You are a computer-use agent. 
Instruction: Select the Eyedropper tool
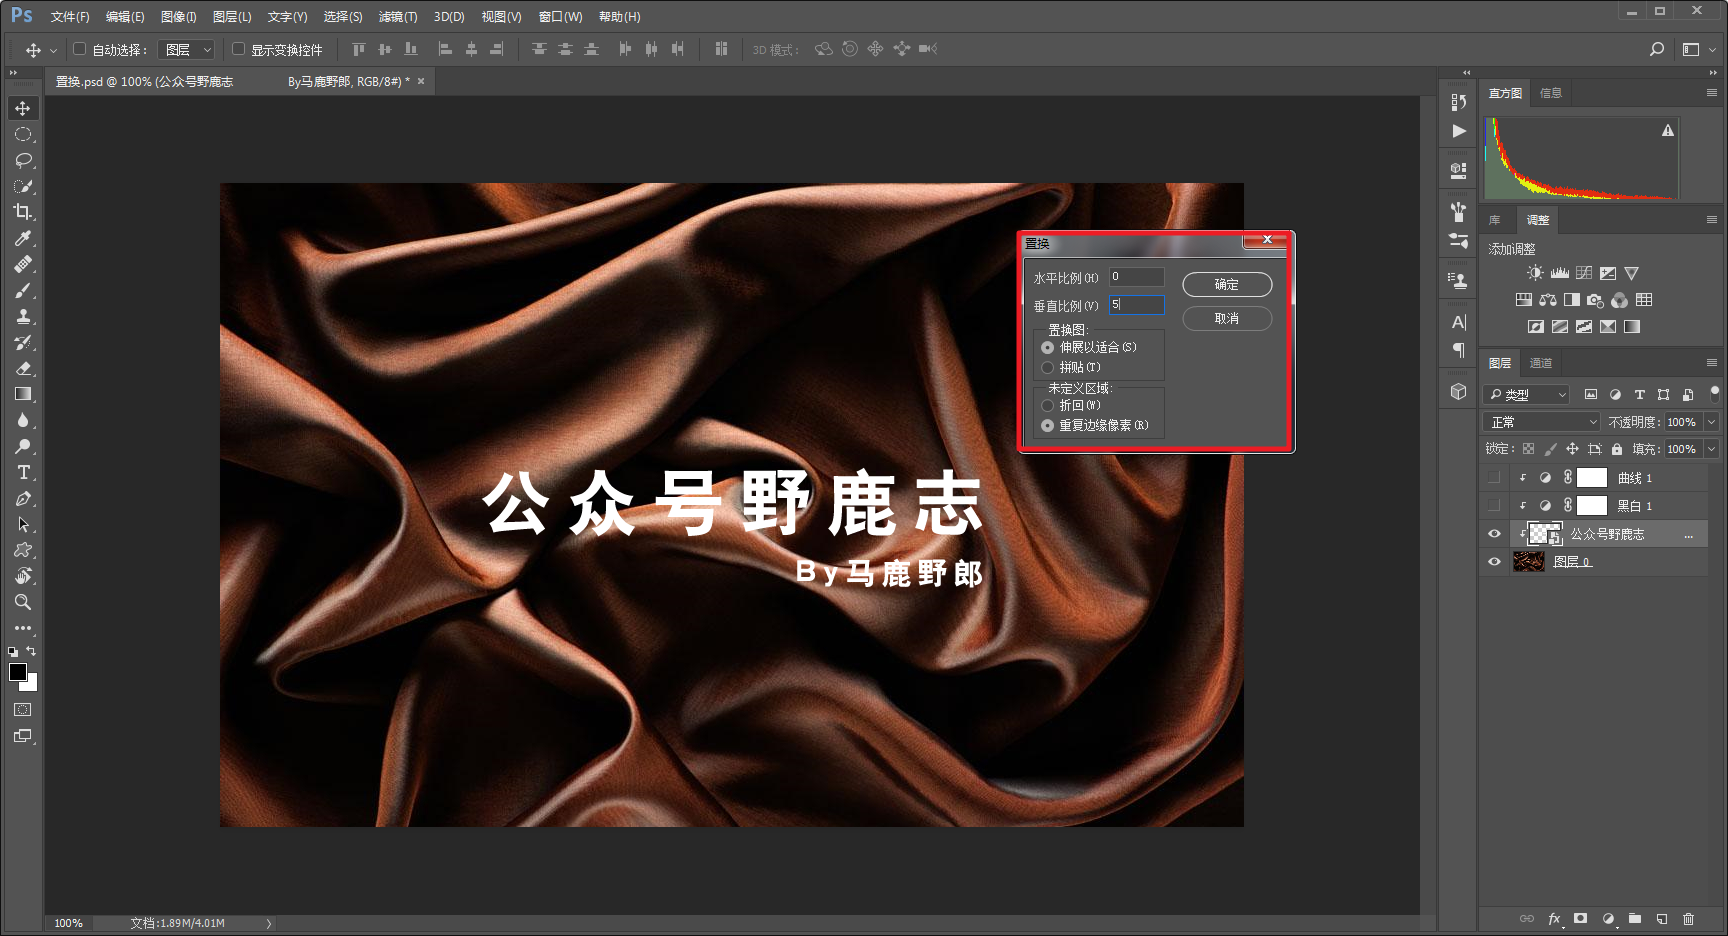point(23,238)
